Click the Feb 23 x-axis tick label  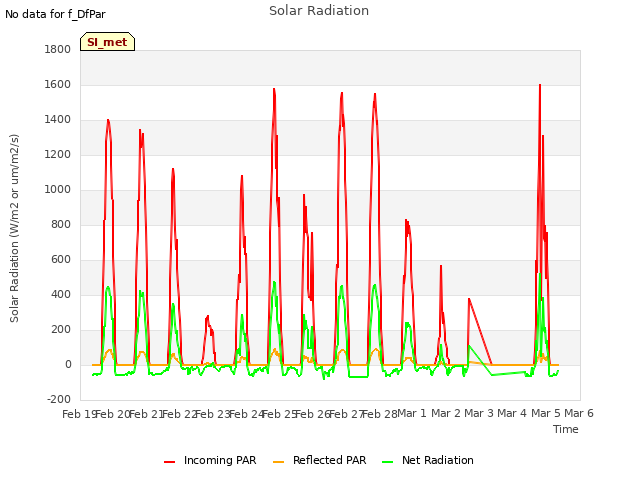point(213,414)
